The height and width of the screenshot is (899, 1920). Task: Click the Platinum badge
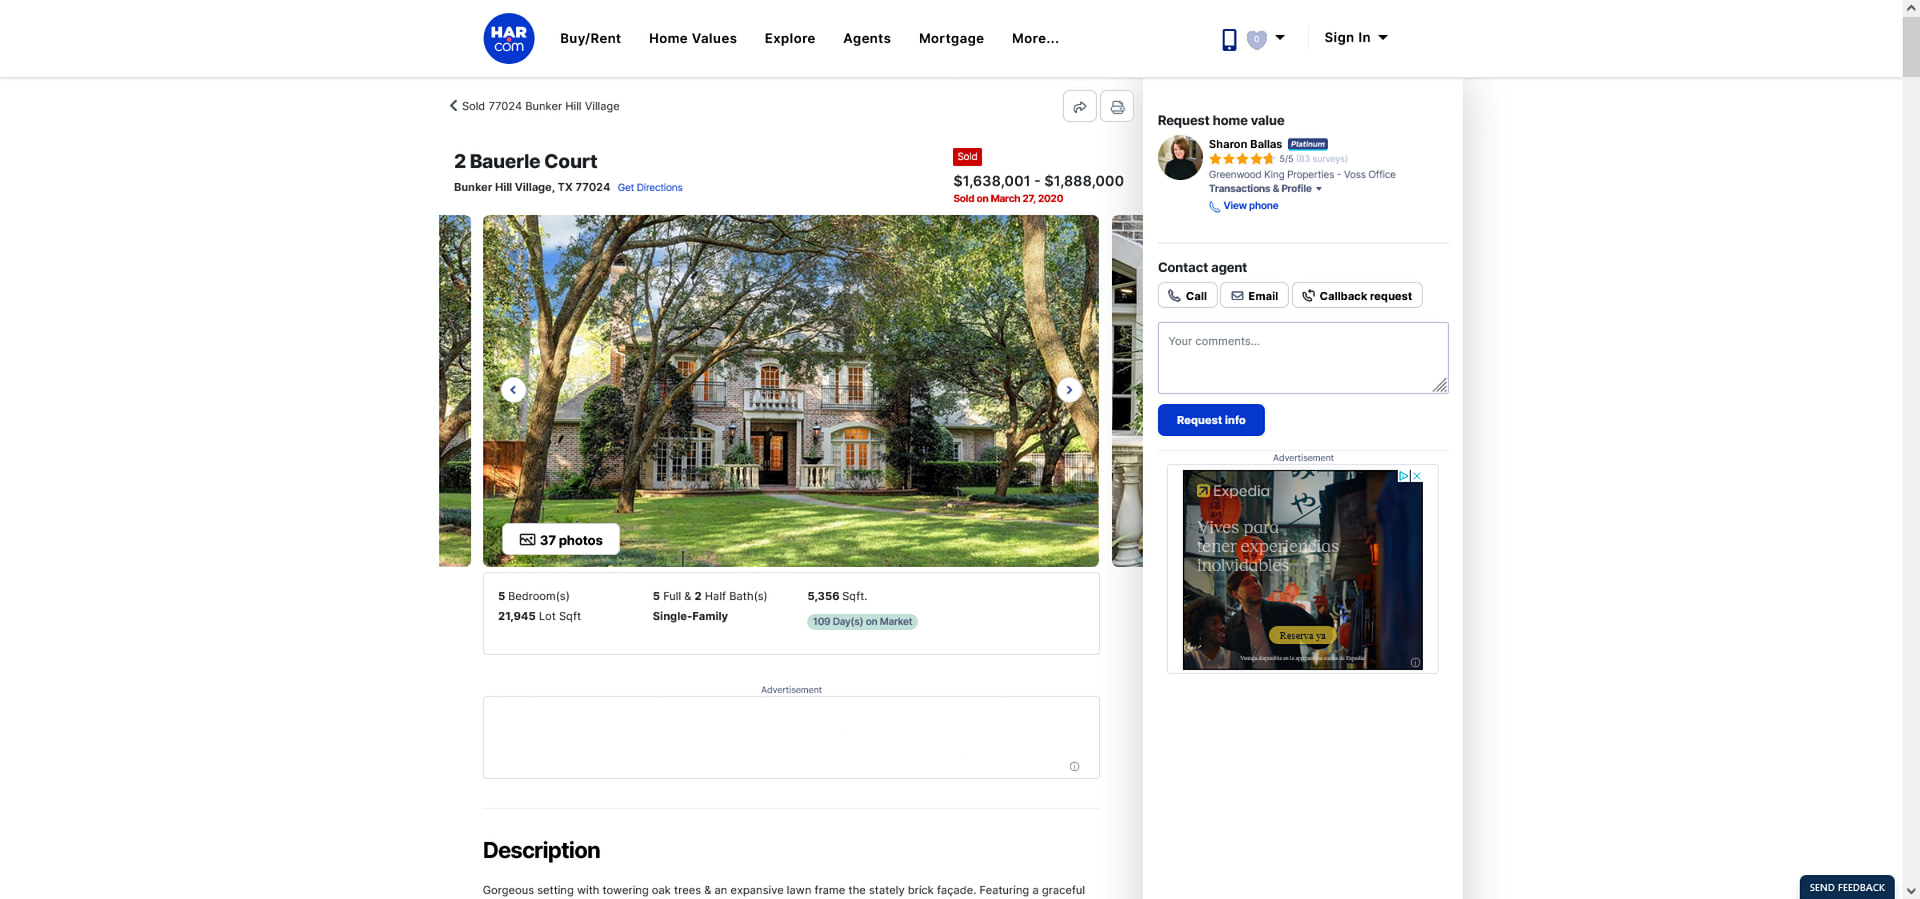click(1308, 144)
